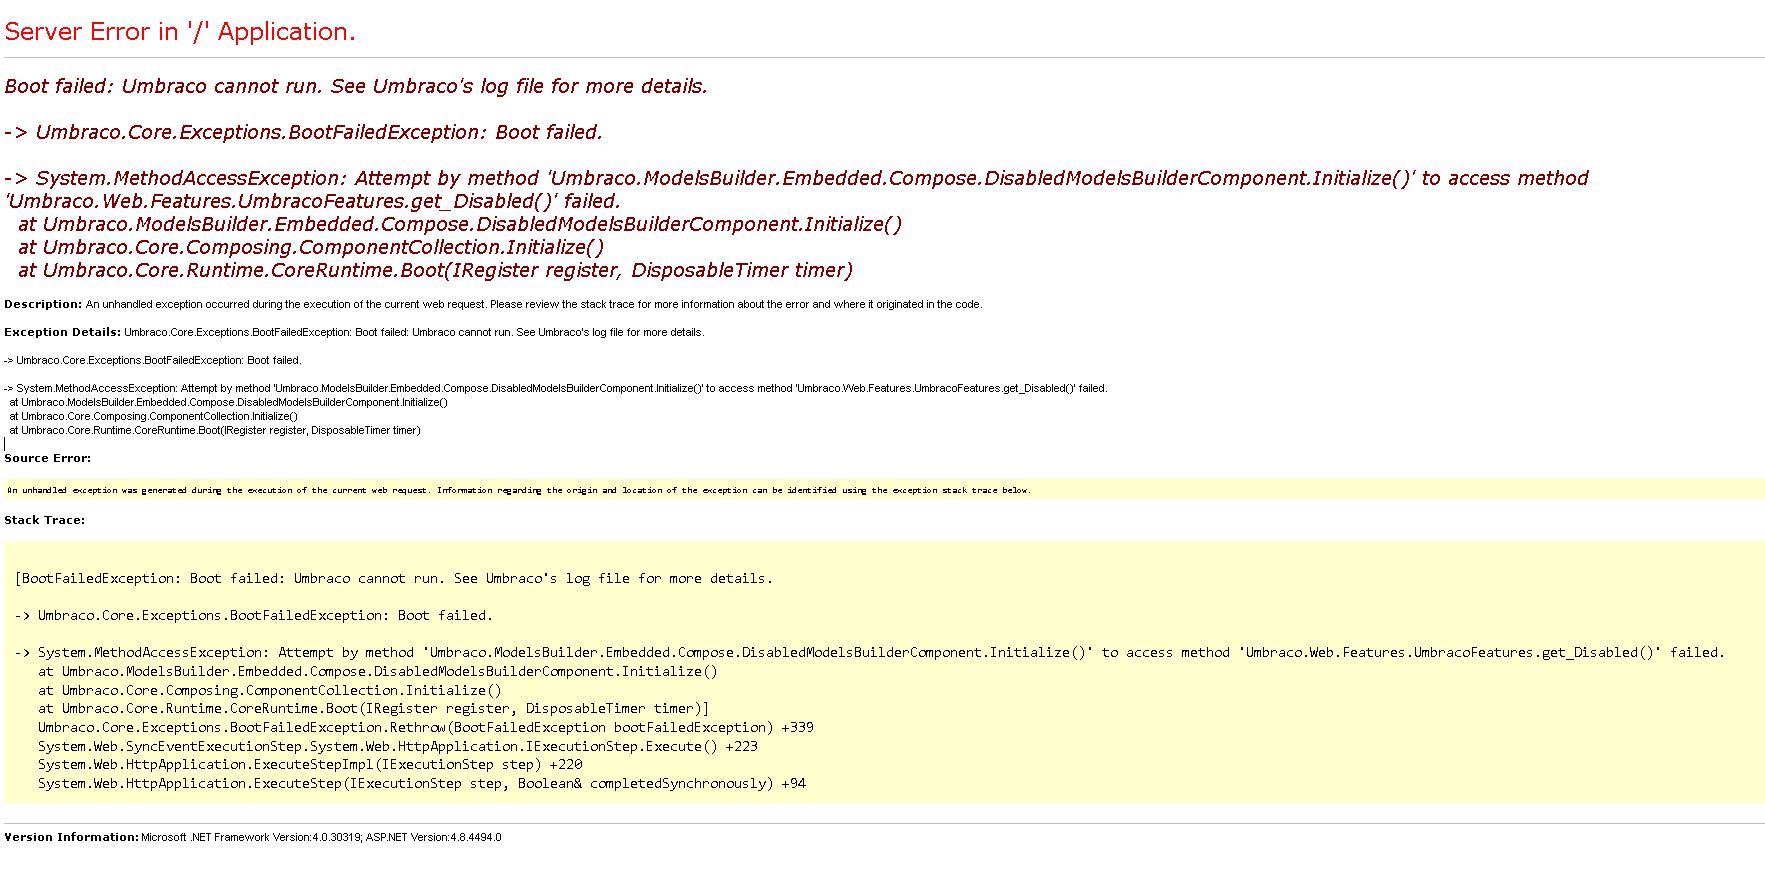Click the large italic "at Umbraco.Core.Composing.ComponentCollection.Initialize()" line

point(311,247)
